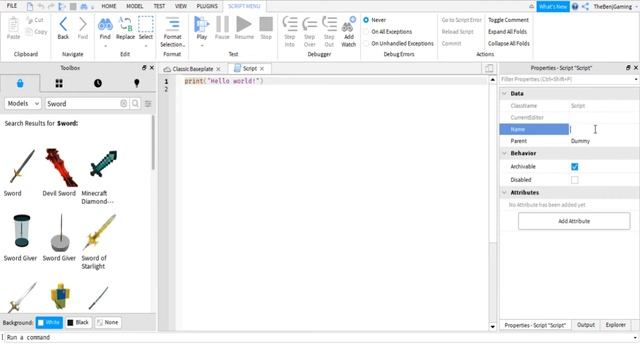This screenshot has height=360, width=640.
Task: Open the Find dropdown arrow
Action: [105, 46]
